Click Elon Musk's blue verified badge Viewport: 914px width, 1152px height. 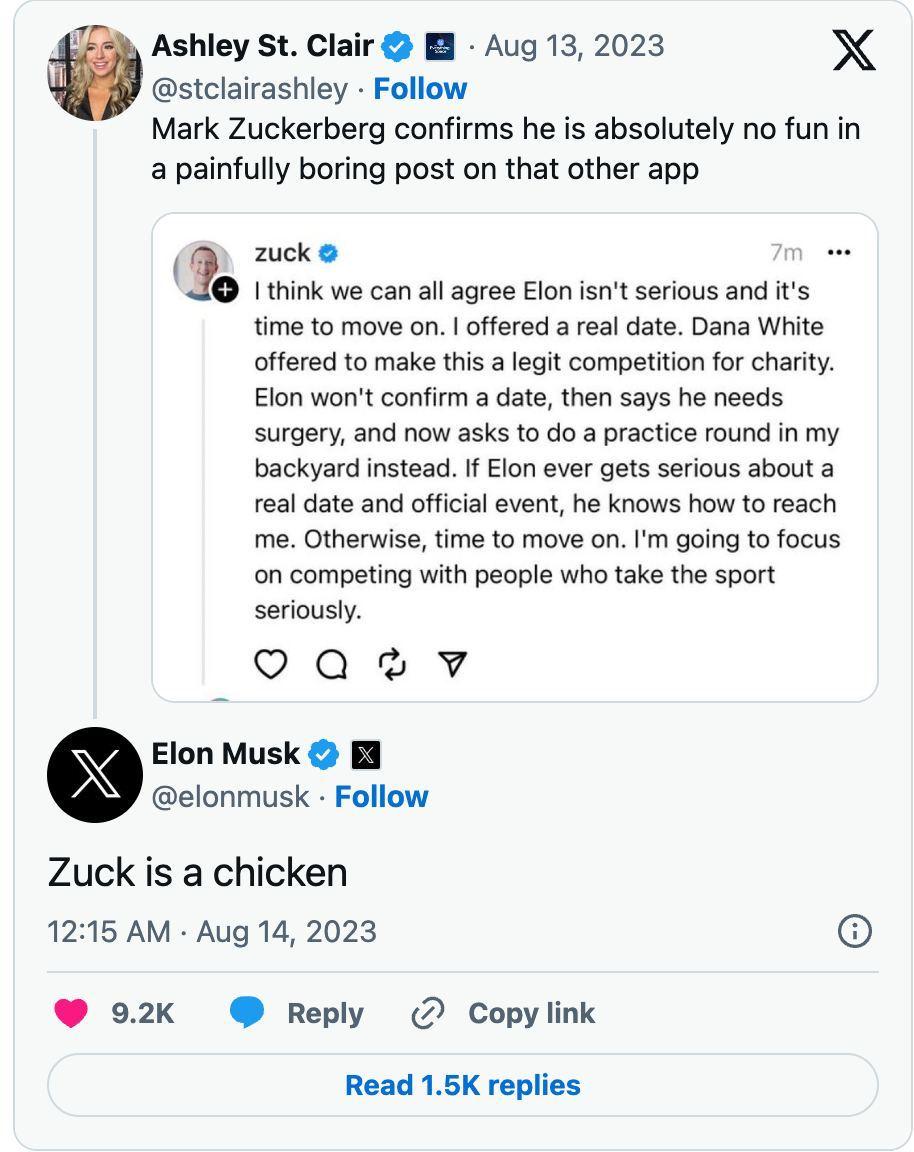pos(322,755)
